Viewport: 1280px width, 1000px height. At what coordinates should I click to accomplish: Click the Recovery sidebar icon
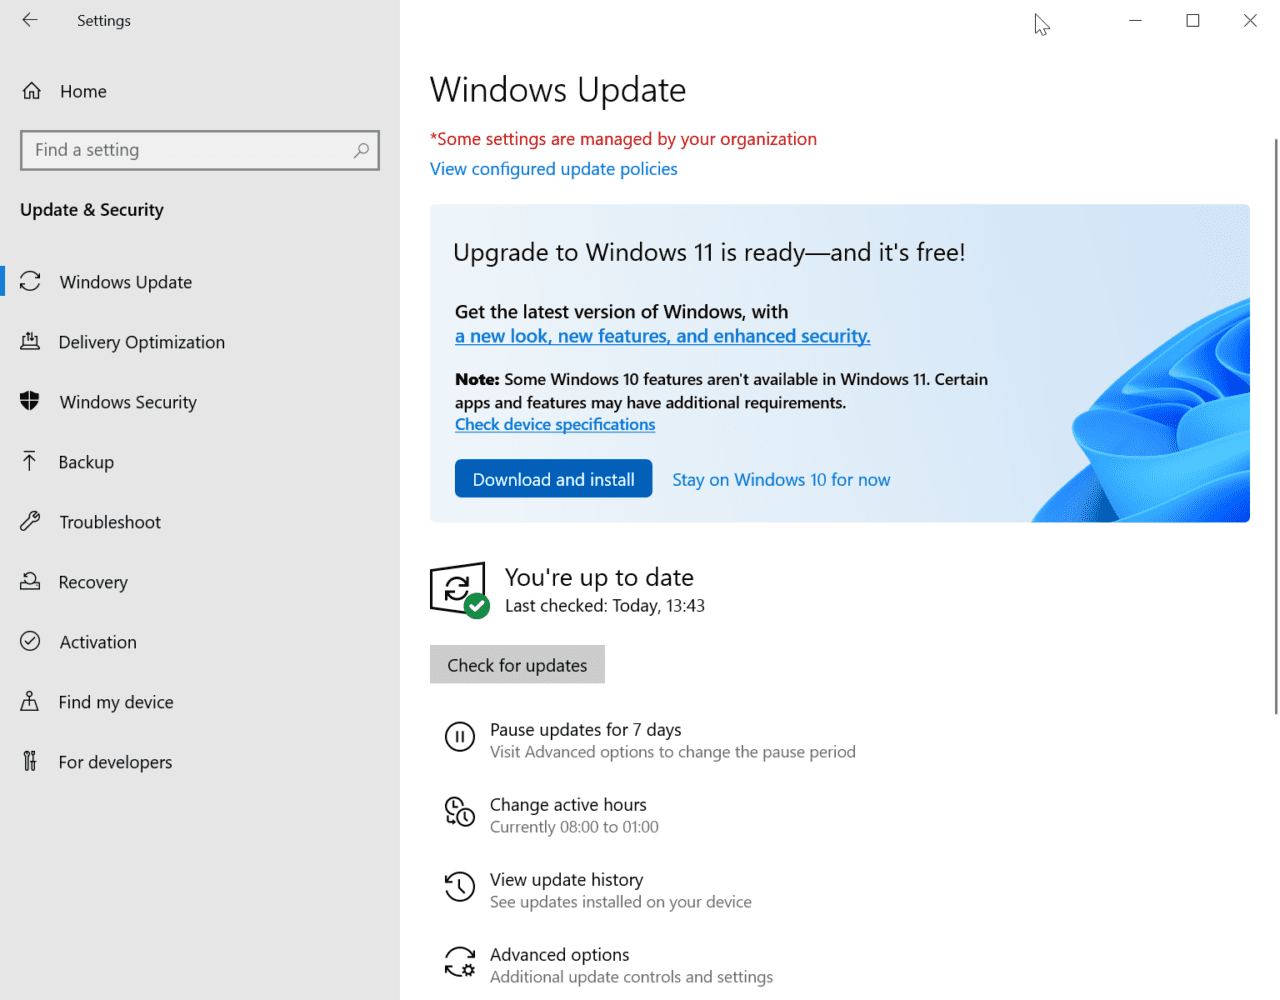pyautogui.click(x=30, y=581)
